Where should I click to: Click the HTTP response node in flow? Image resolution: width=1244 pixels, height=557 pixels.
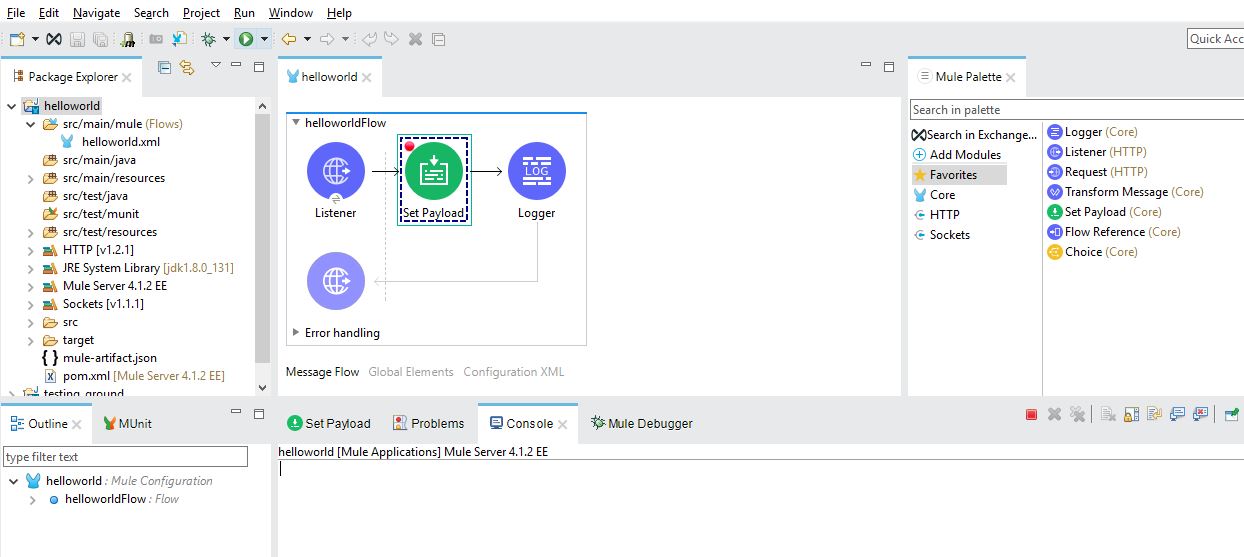[336, 281]
